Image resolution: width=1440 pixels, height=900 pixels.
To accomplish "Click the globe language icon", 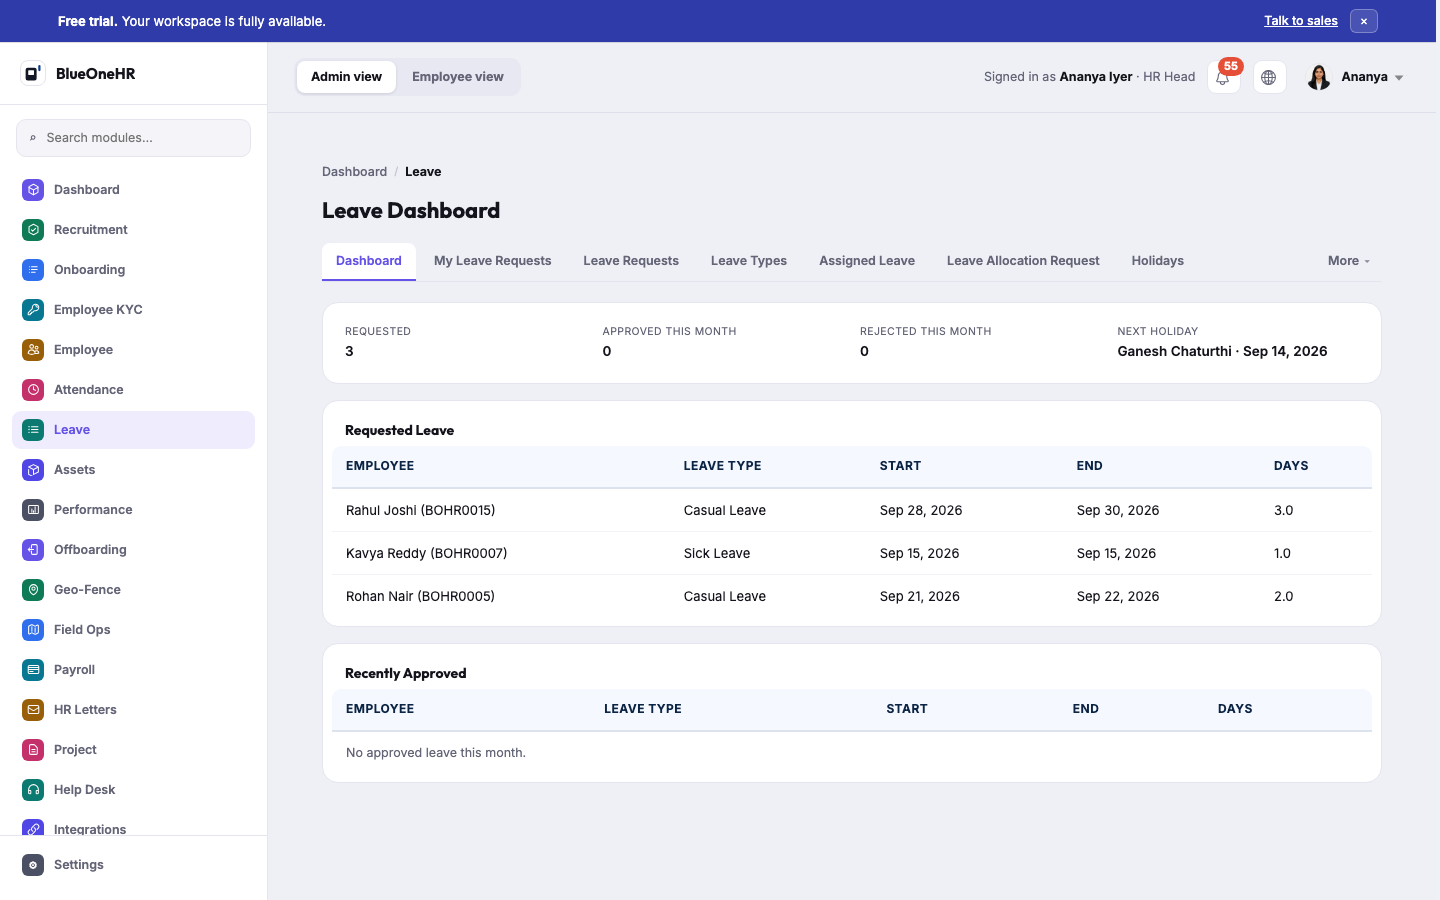I will click(1269, 77).
